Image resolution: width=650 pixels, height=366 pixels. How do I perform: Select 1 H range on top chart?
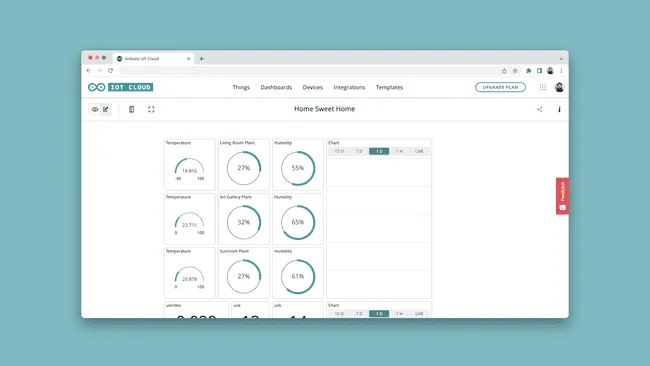click(399, 151)
